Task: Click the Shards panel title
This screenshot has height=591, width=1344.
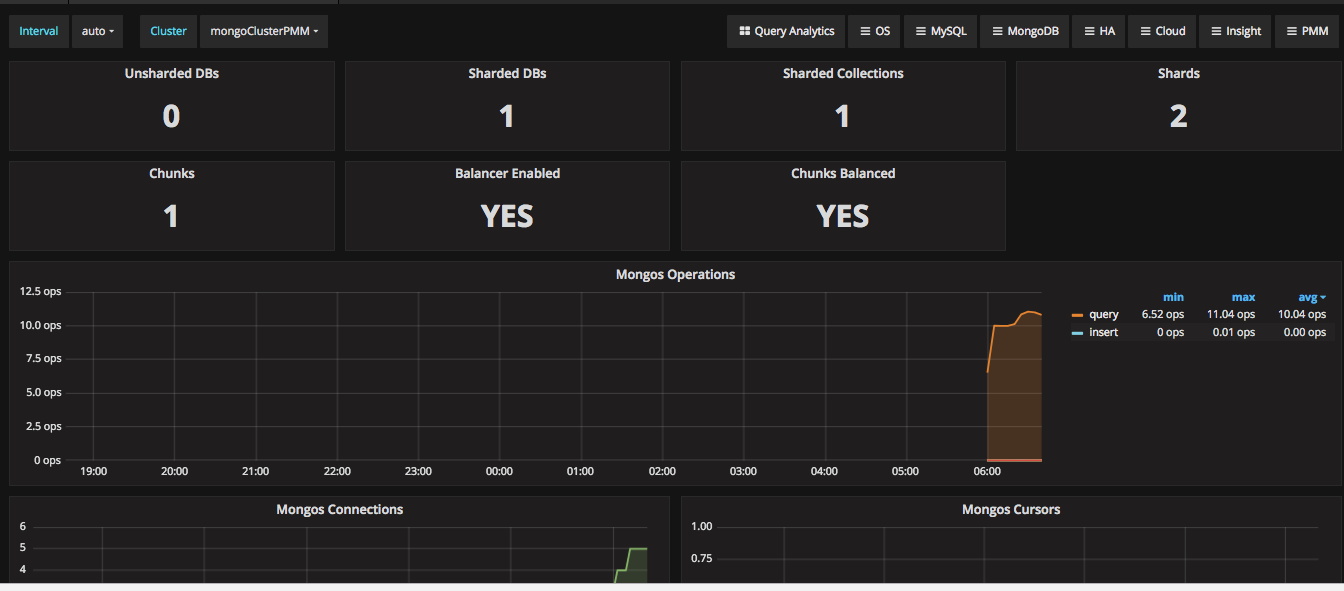Action: [1178, 73]
